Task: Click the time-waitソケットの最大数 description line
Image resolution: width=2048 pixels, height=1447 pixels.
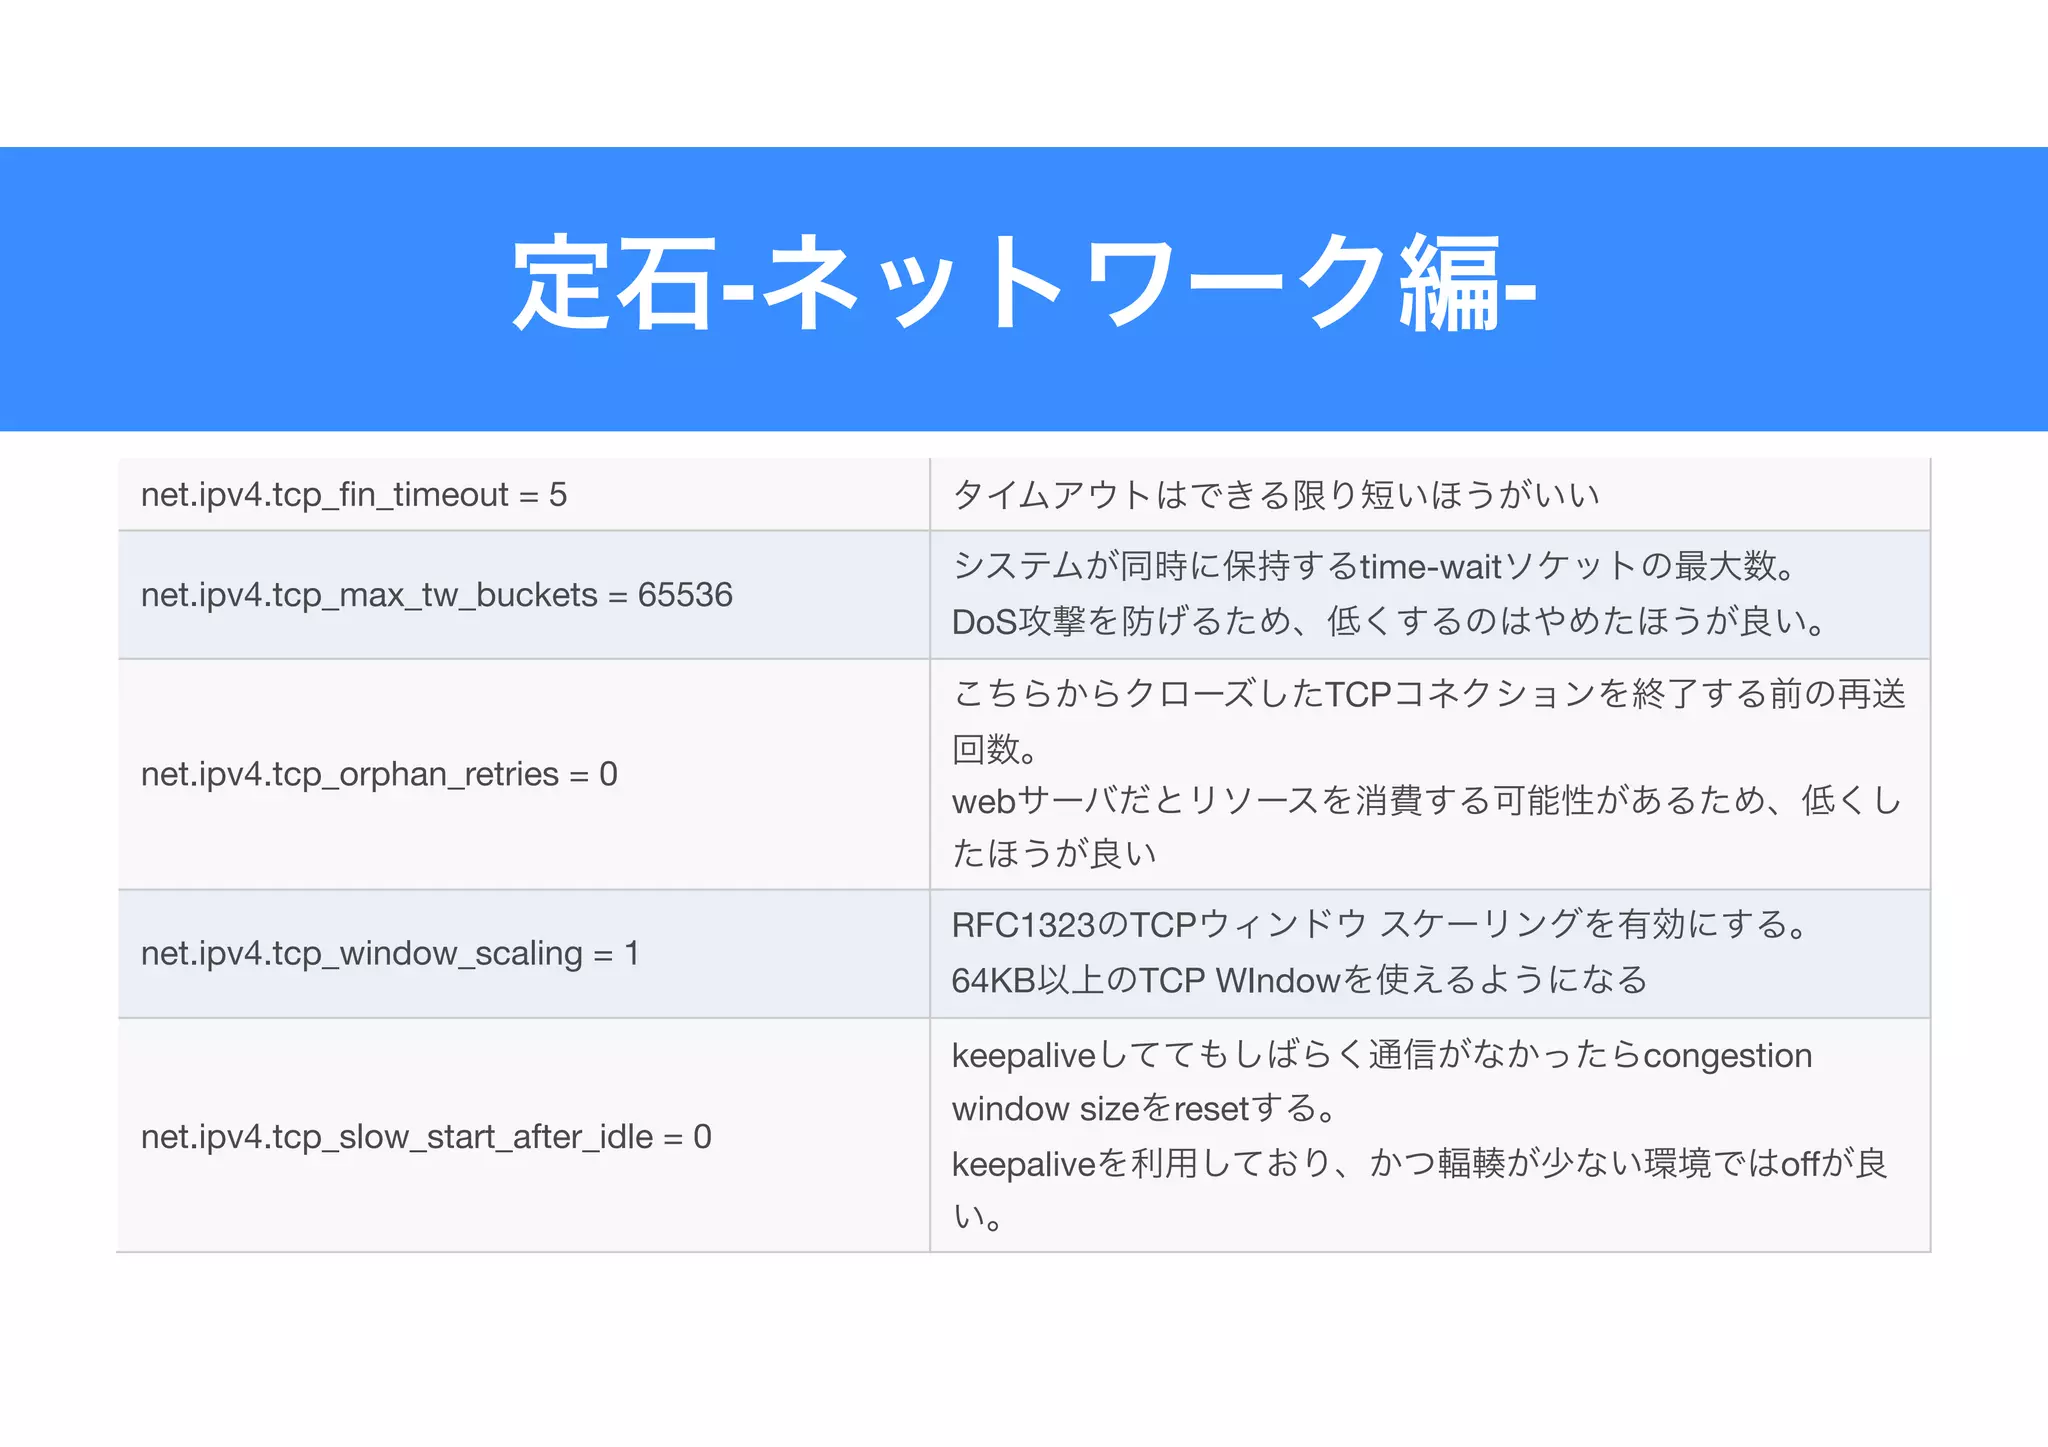Action: tap(1375, 566)
